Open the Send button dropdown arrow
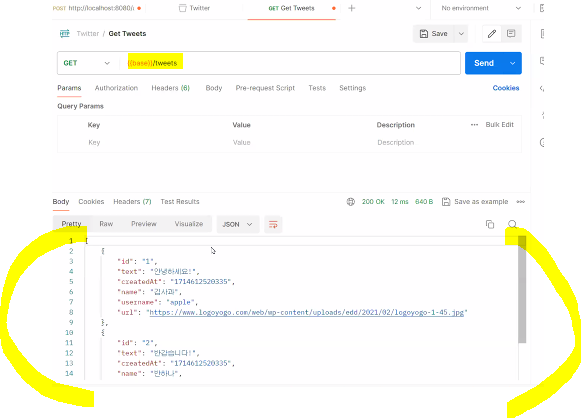The height and width of the screenshot is (418, 581). pyautogui.click(x=512, y=63)
